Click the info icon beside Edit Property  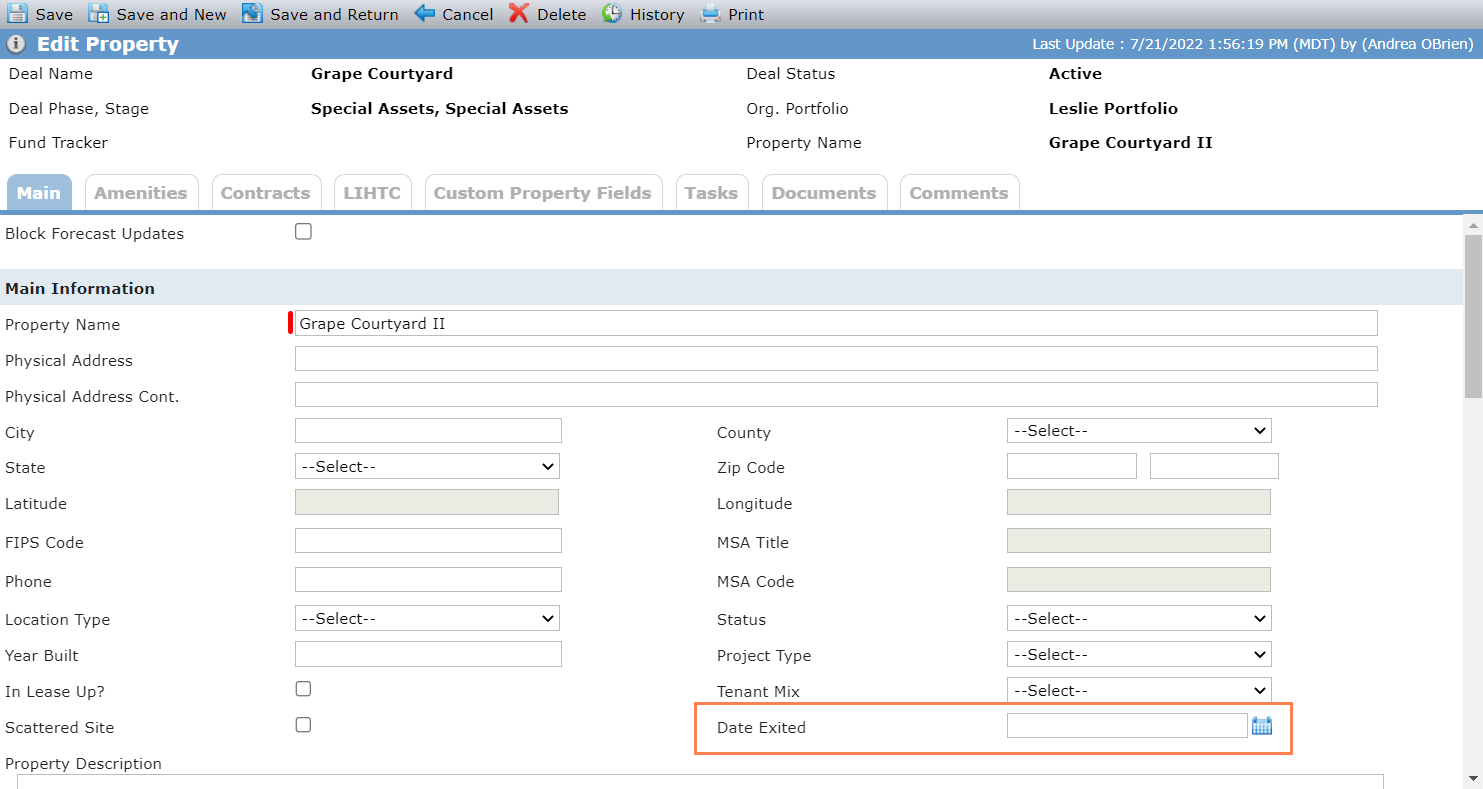(16, 44)
